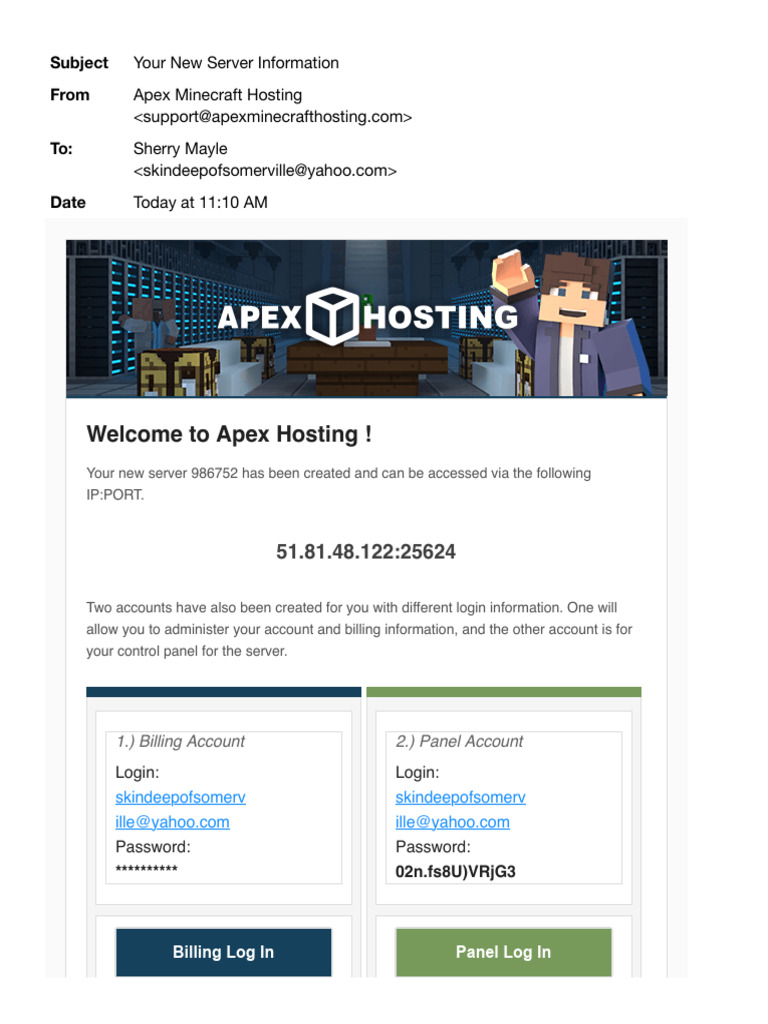768x1024 pixels.
Task: Click the masked billing password asterisks
Action: click(x=146, y=869)
